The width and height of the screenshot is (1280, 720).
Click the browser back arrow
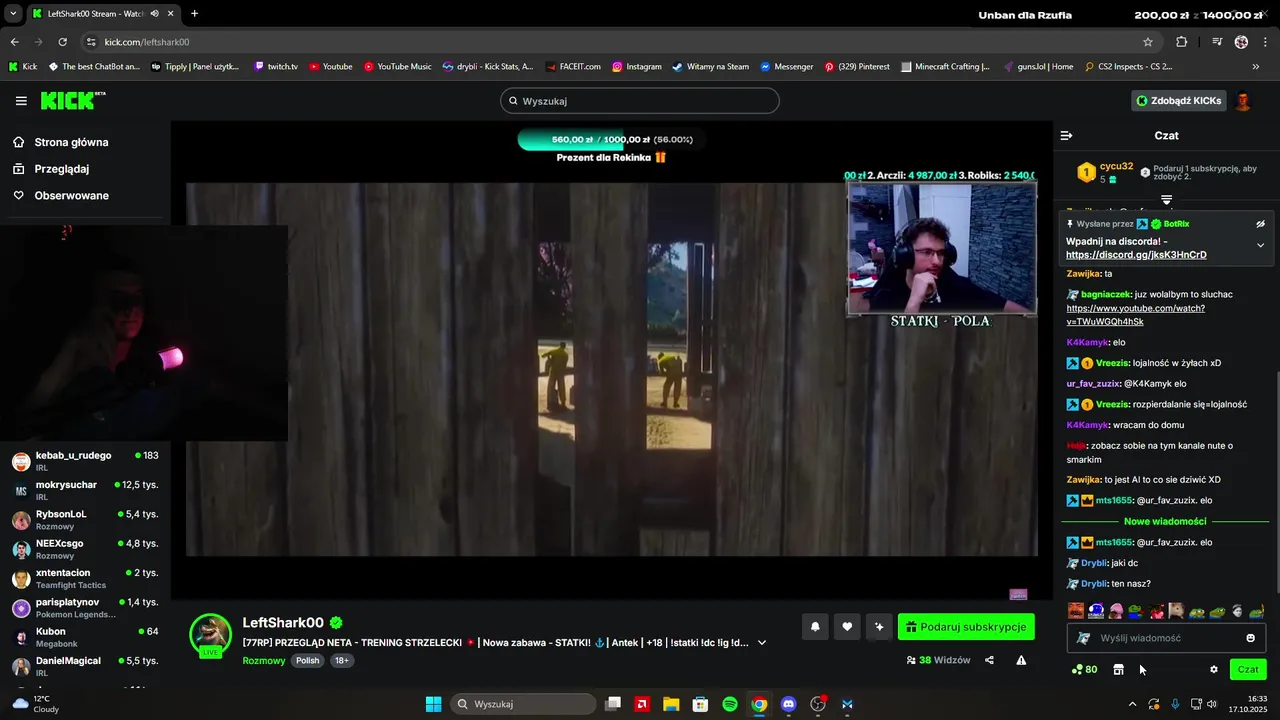pos(15,42)
